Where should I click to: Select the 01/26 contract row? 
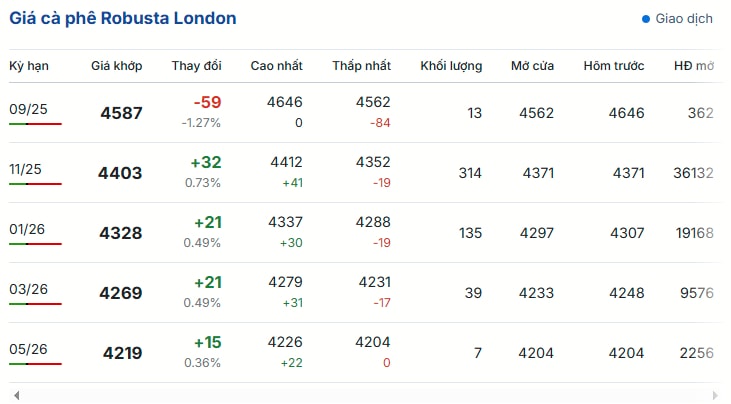click(x=366, y=233)
